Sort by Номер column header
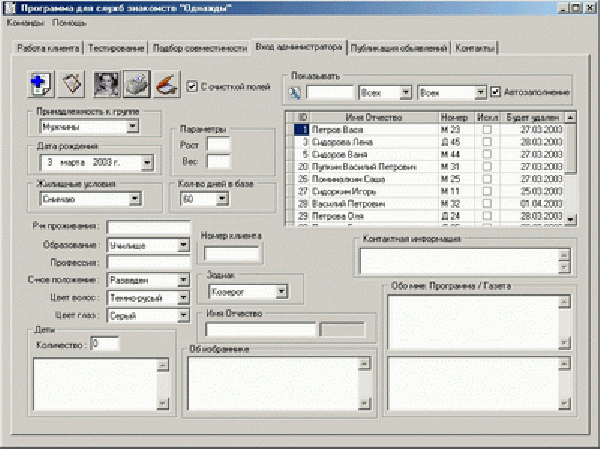 [x=455, y=117]
